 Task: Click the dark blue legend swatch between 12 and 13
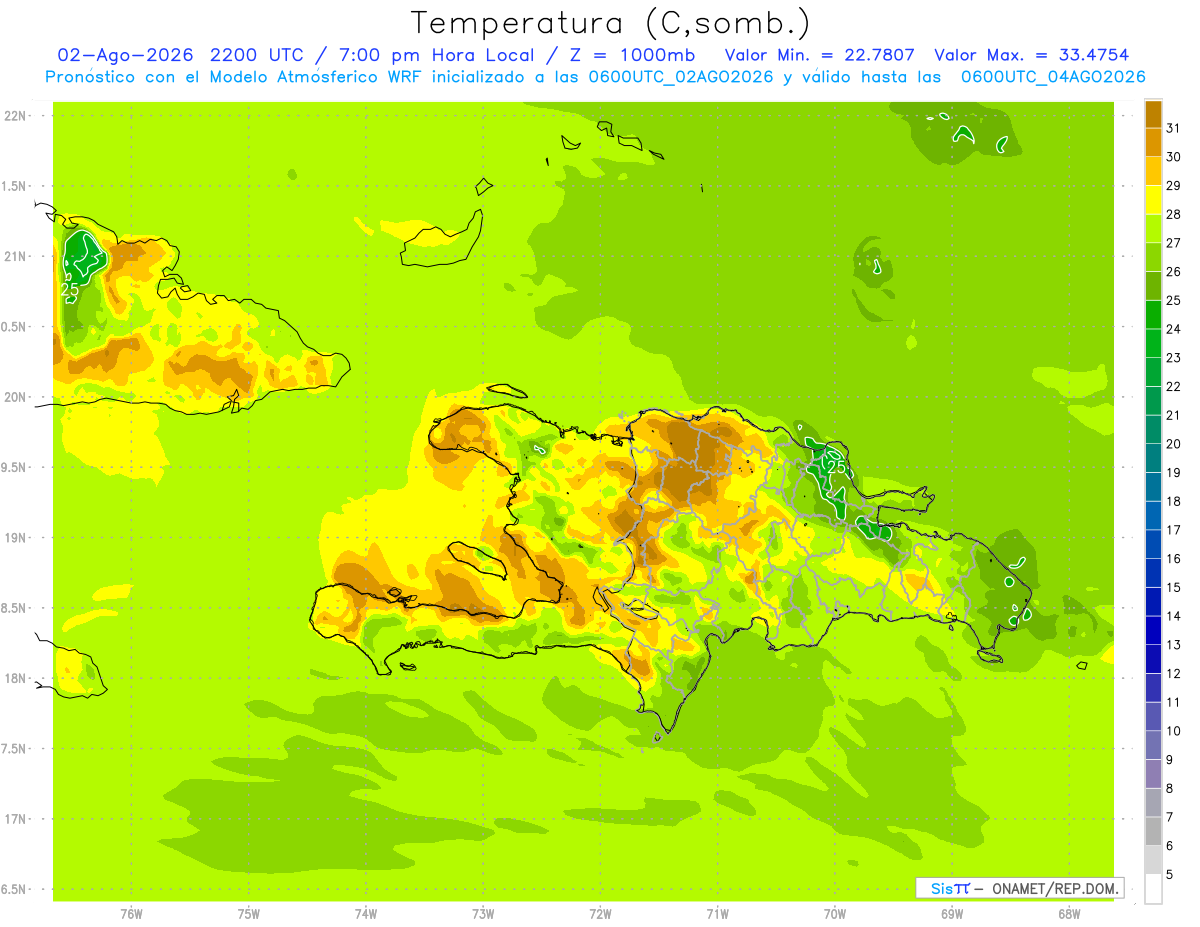coord(1153,659)
